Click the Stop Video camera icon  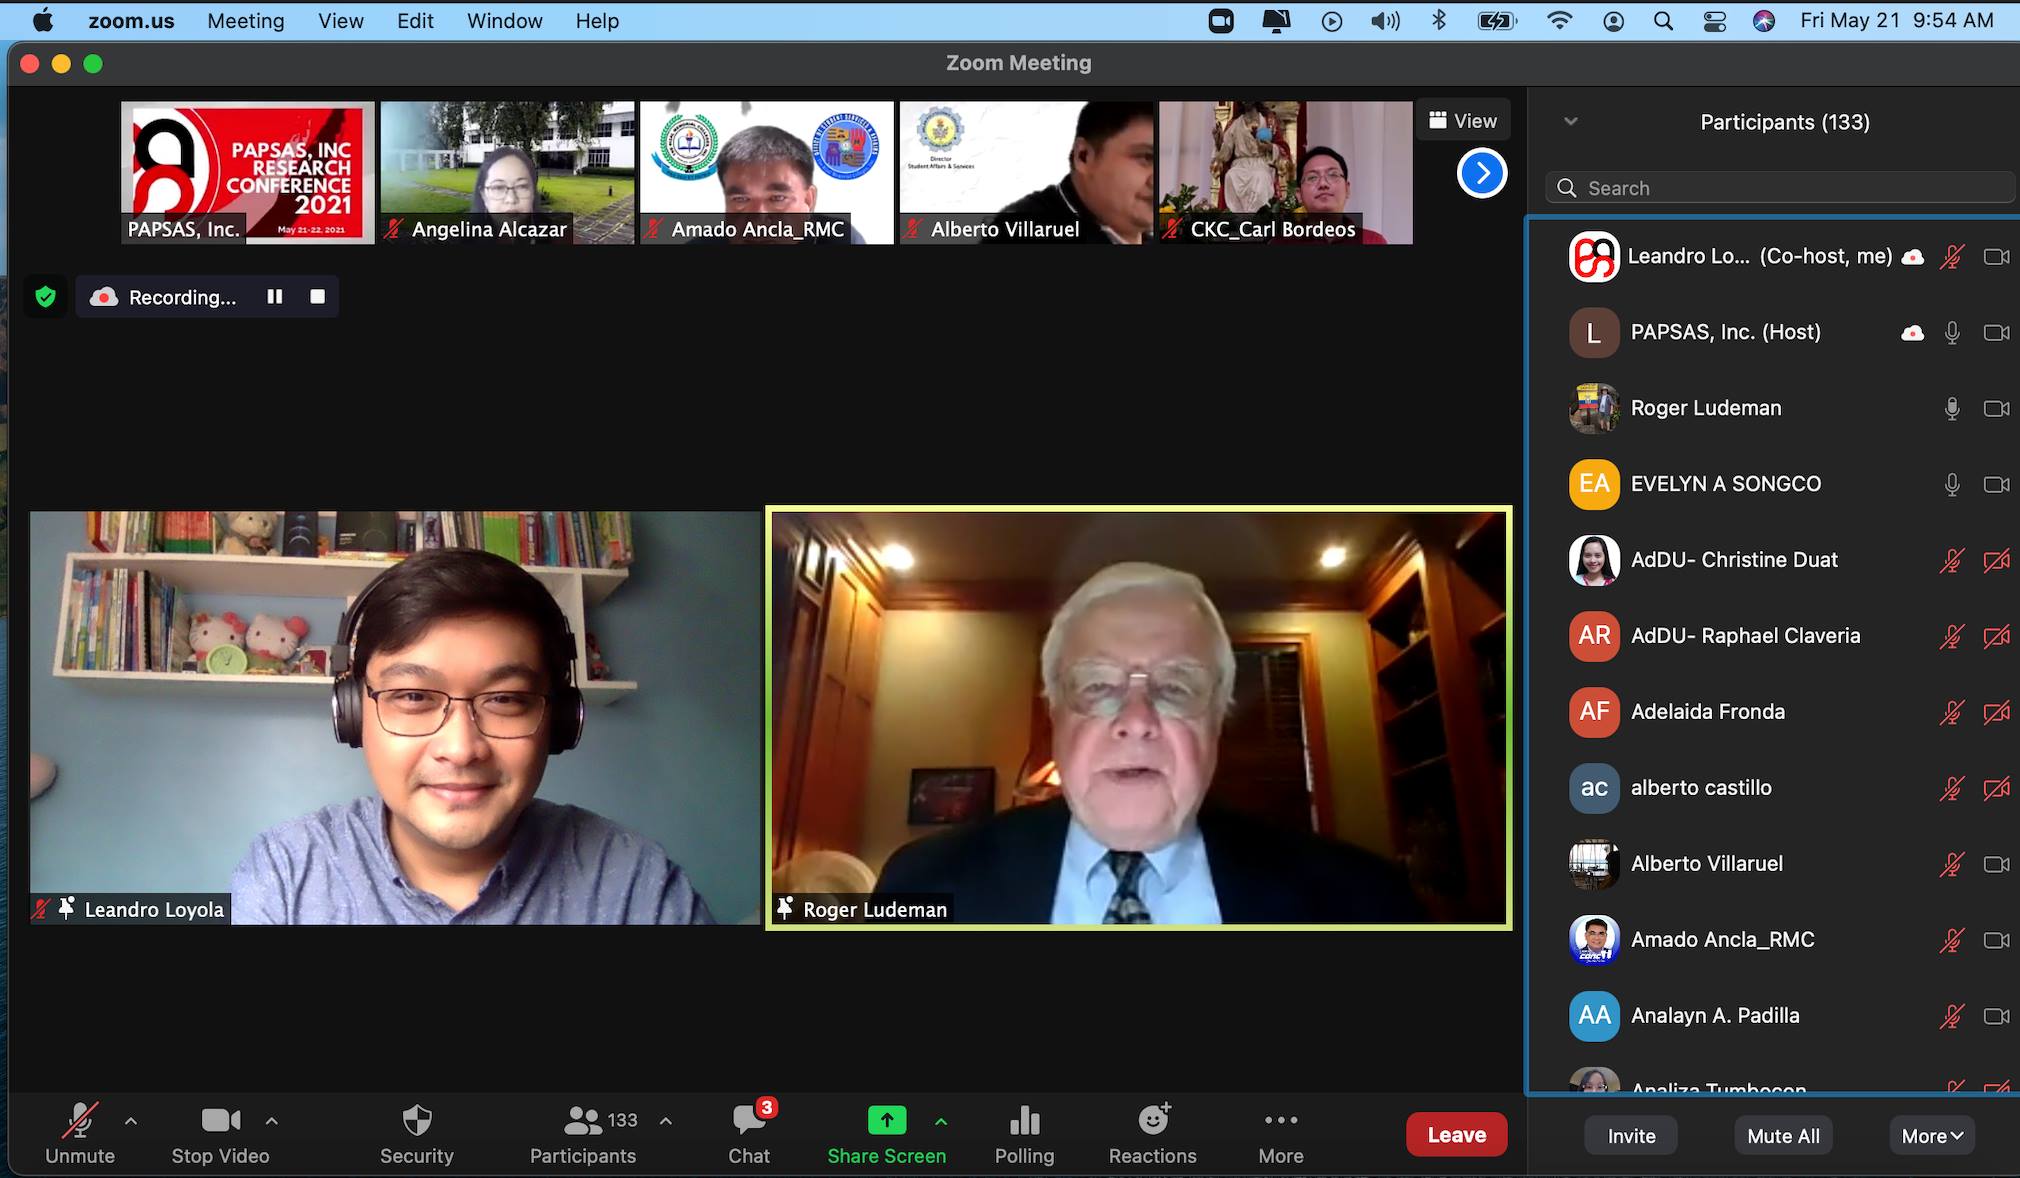pos(220,1120)
